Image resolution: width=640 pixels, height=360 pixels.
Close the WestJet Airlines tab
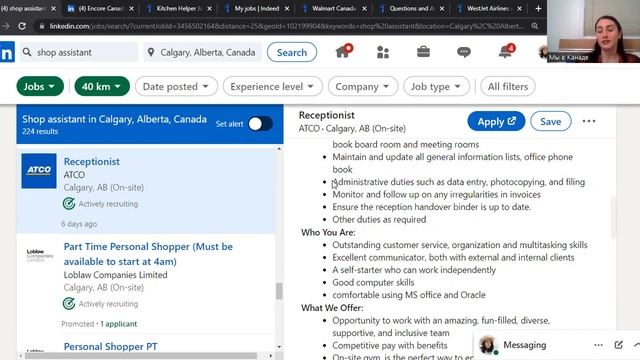click(x=519, y=8)
